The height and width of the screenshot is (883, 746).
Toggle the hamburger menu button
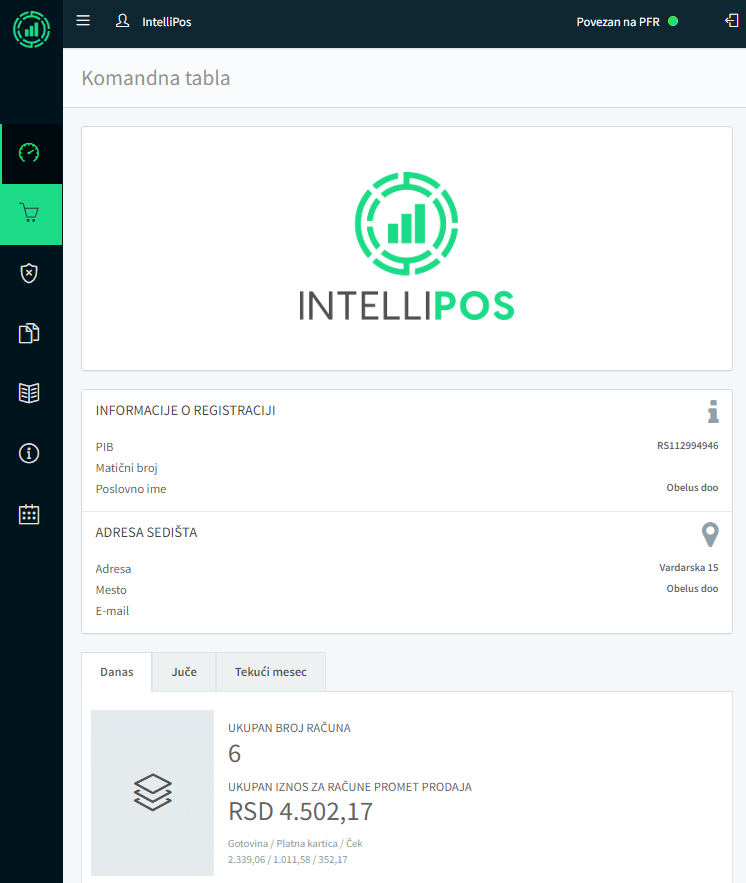(83, 21)
